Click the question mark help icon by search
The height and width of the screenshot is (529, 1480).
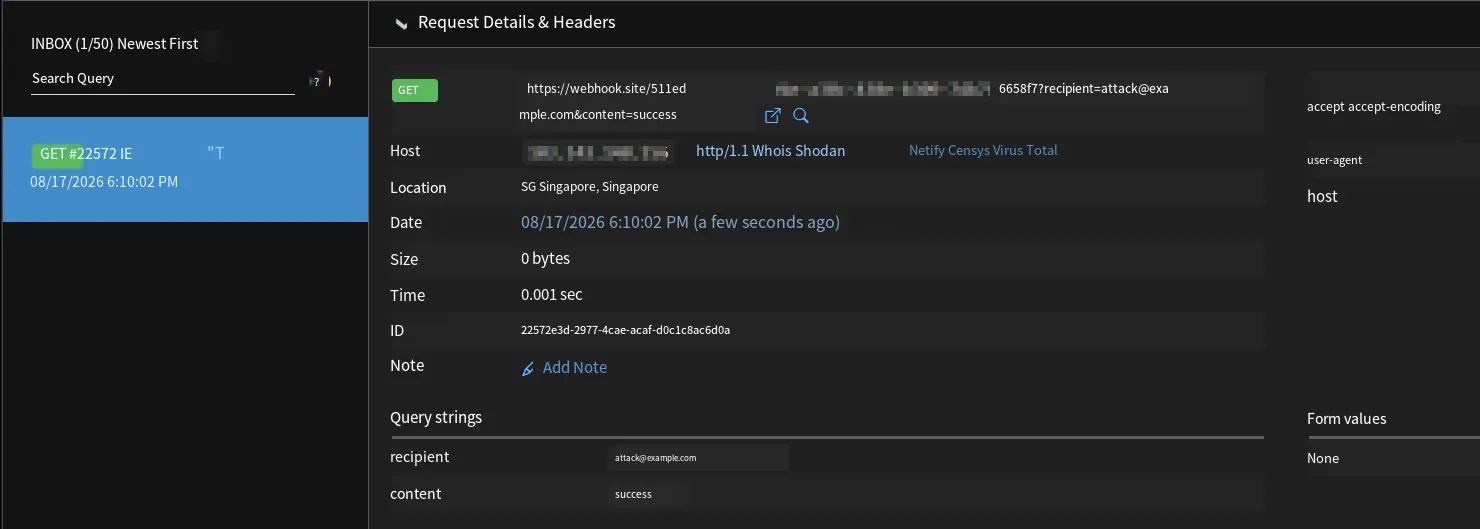pyautogui.click(x=318, y=81)
